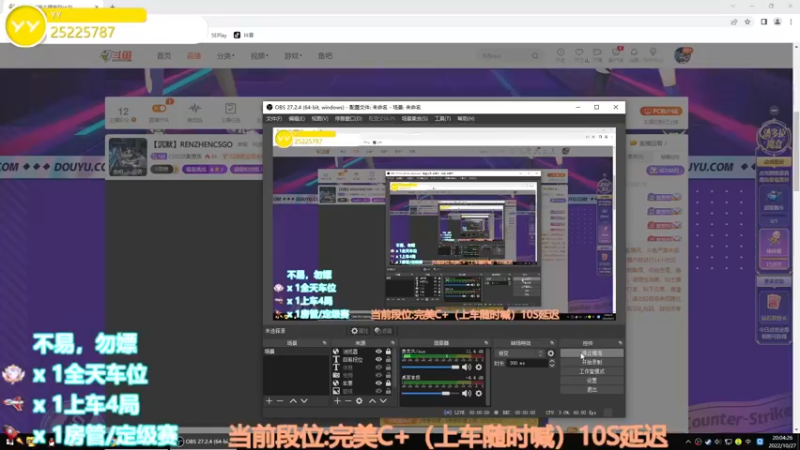Expand the Douyu 视频 video dropdown
Viewport: 800px width, 450px height.
click(x=259, y=56)
